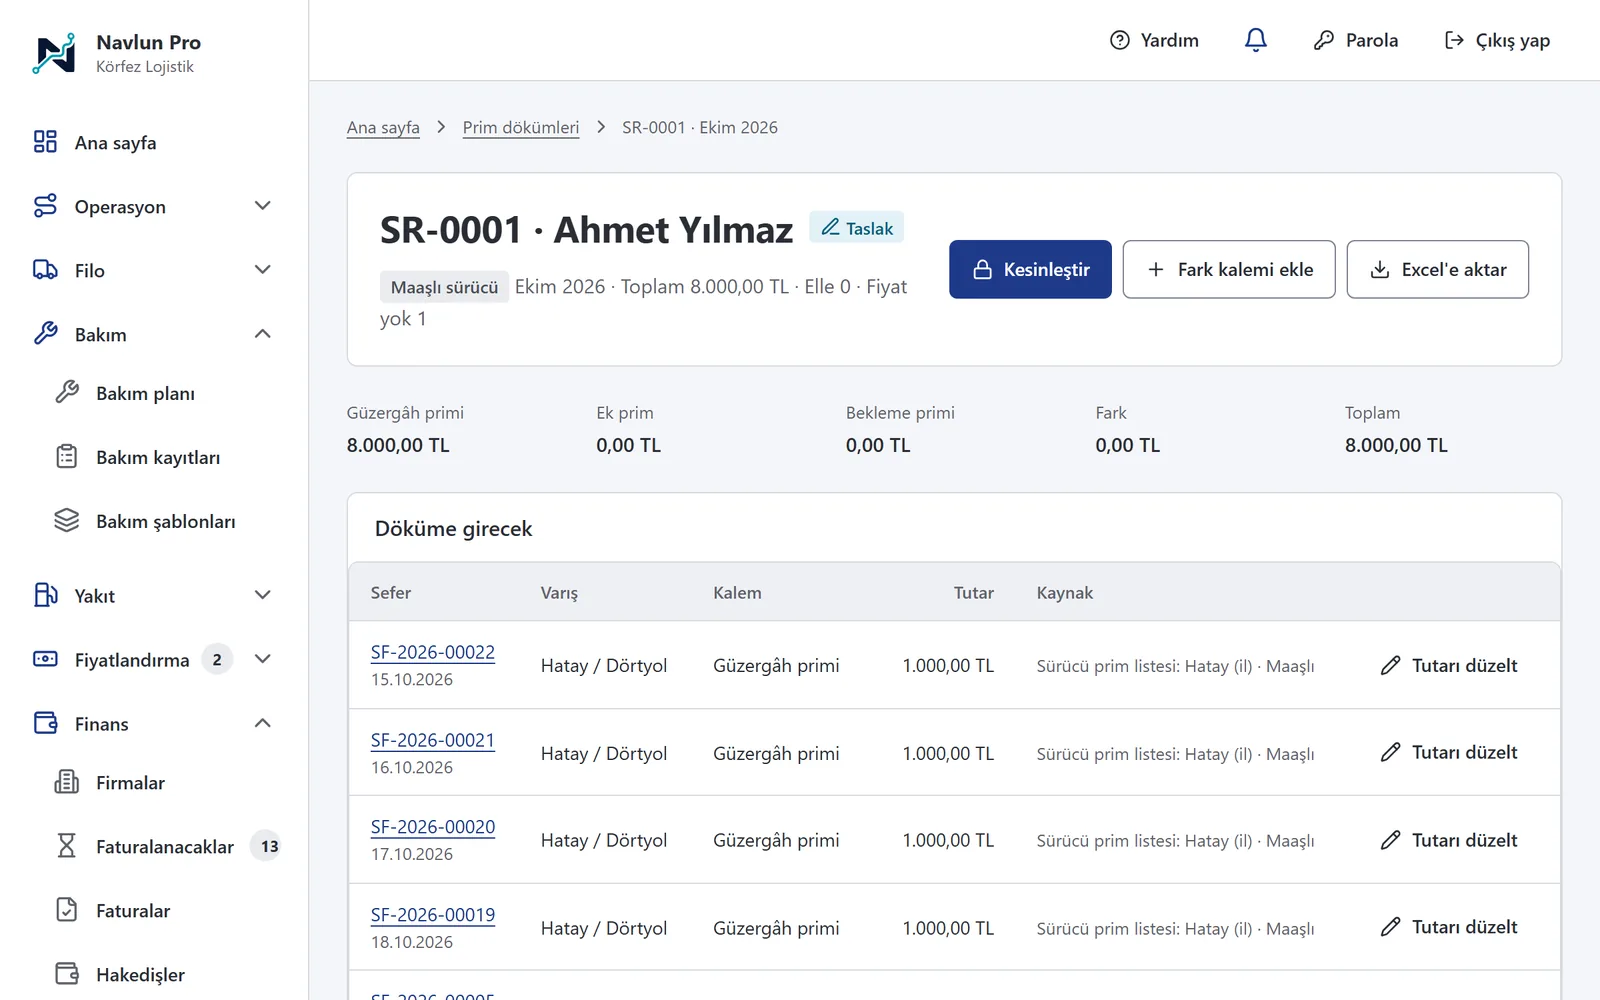
Task: Click the Navlun Pro logo icon
Action: pos(54,53)
